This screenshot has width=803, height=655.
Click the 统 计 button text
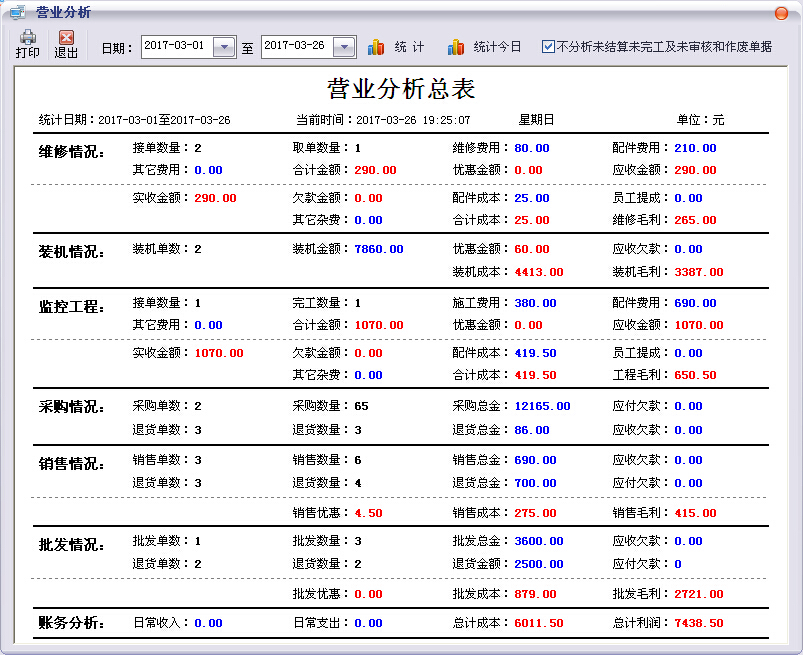click(409, 47)
